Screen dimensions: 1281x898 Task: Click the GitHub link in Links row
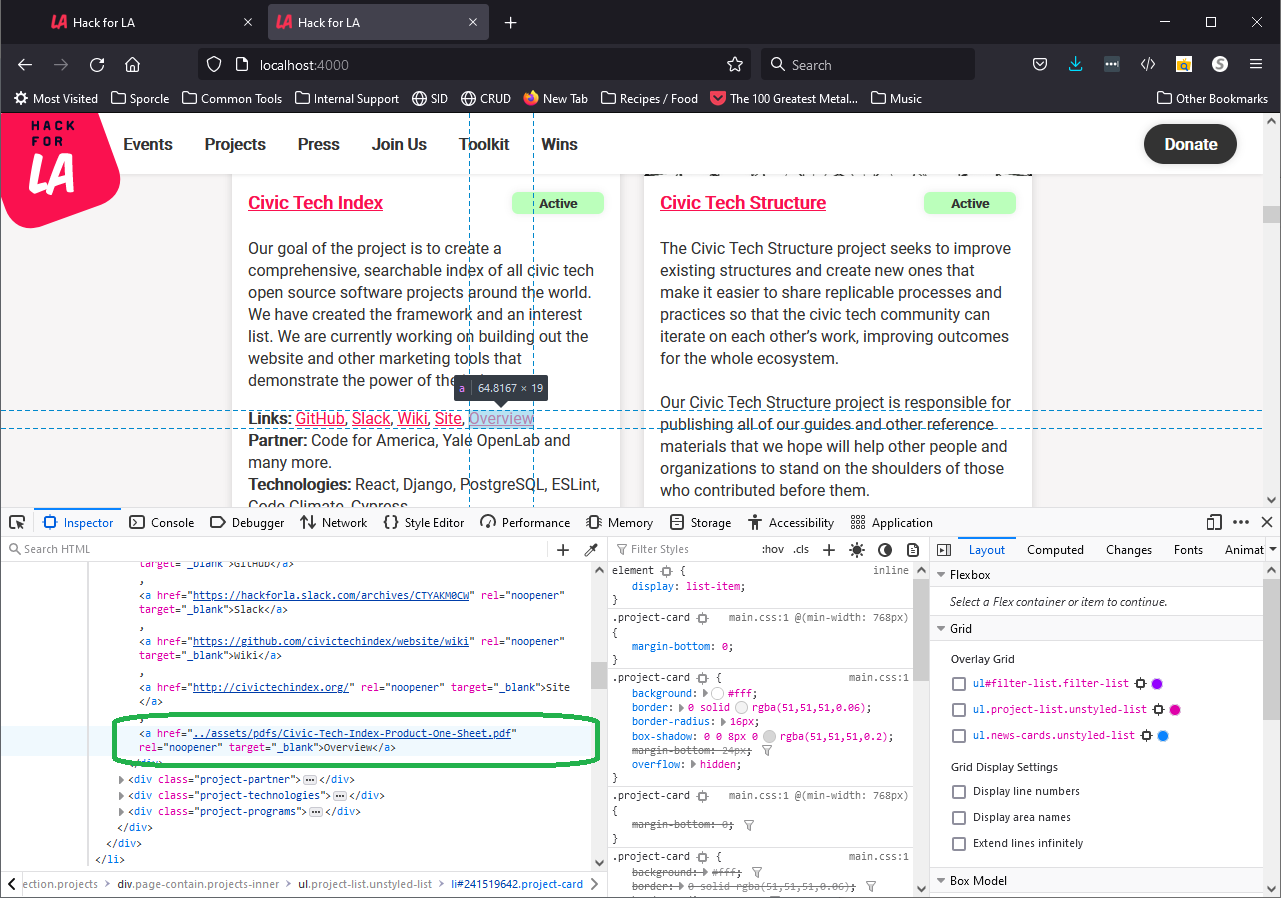(320, 418)
